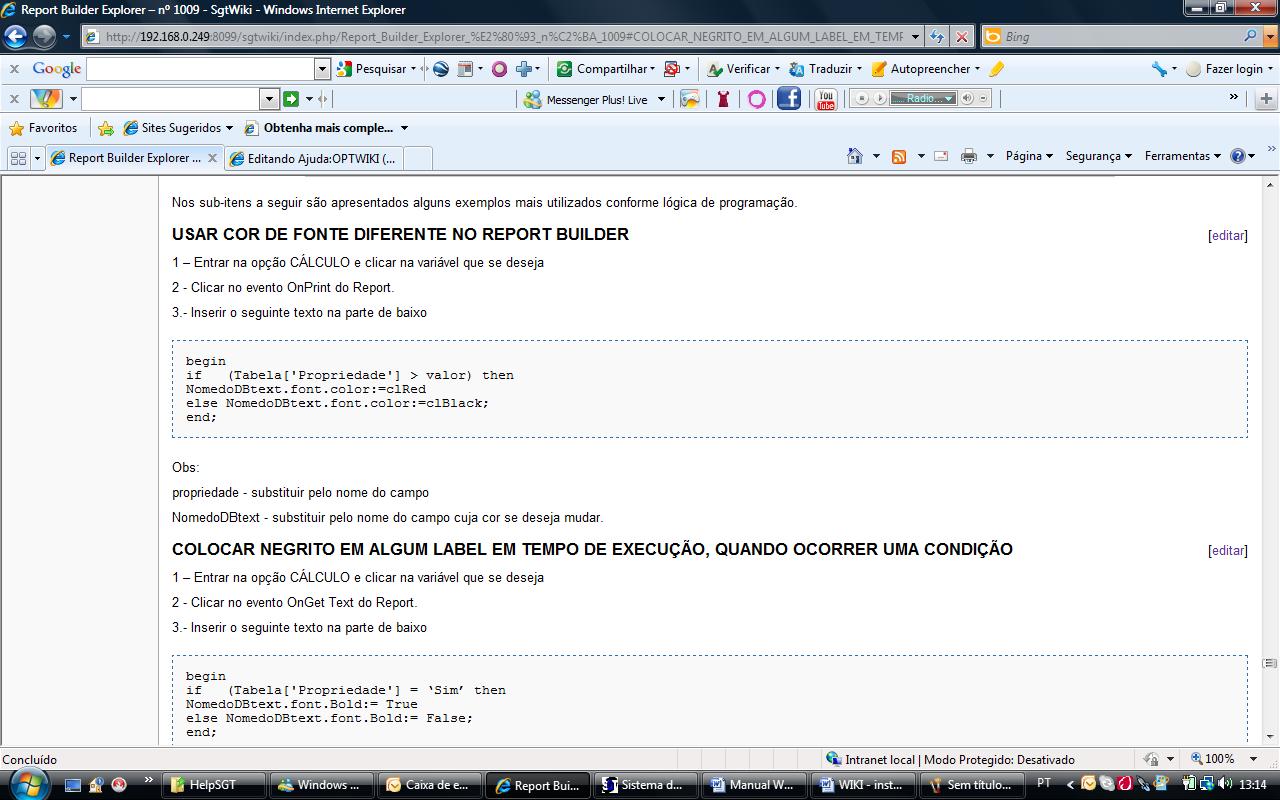Expand the Ferramentas dropdown menu
This screenshot has height=800, width=1280.
click(x=1182, y=156)
